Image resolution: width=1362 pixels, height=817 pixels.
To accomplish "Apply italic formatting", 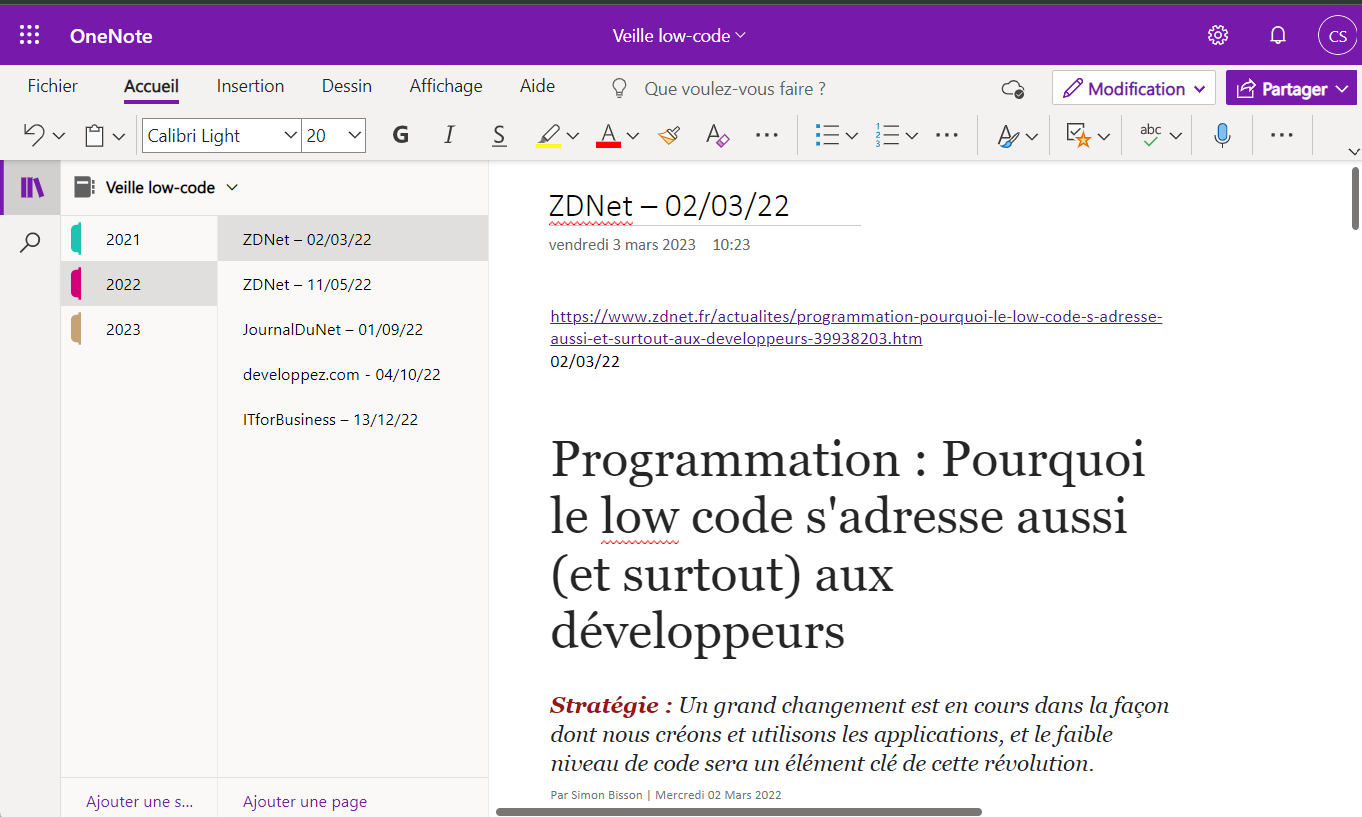I will (x=449, y=135).
